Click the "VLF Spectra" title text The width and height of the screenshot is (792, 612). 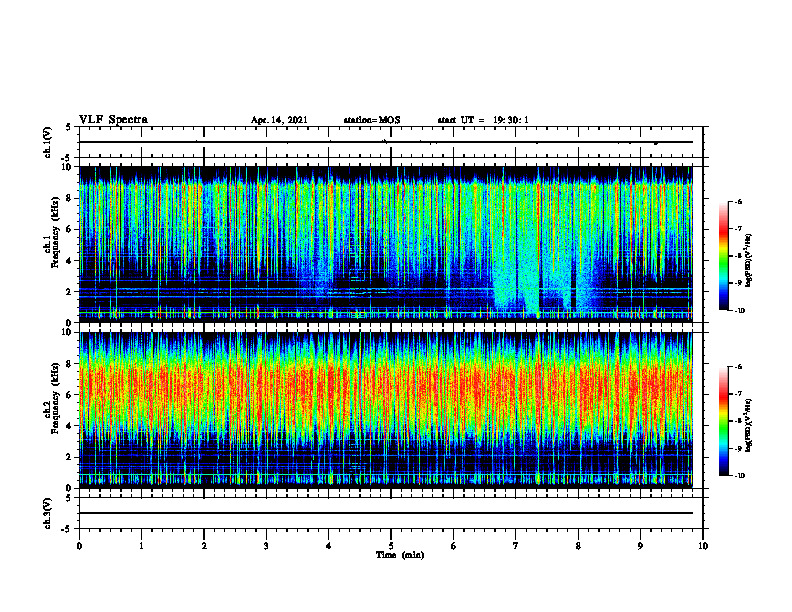coord(113,120)
